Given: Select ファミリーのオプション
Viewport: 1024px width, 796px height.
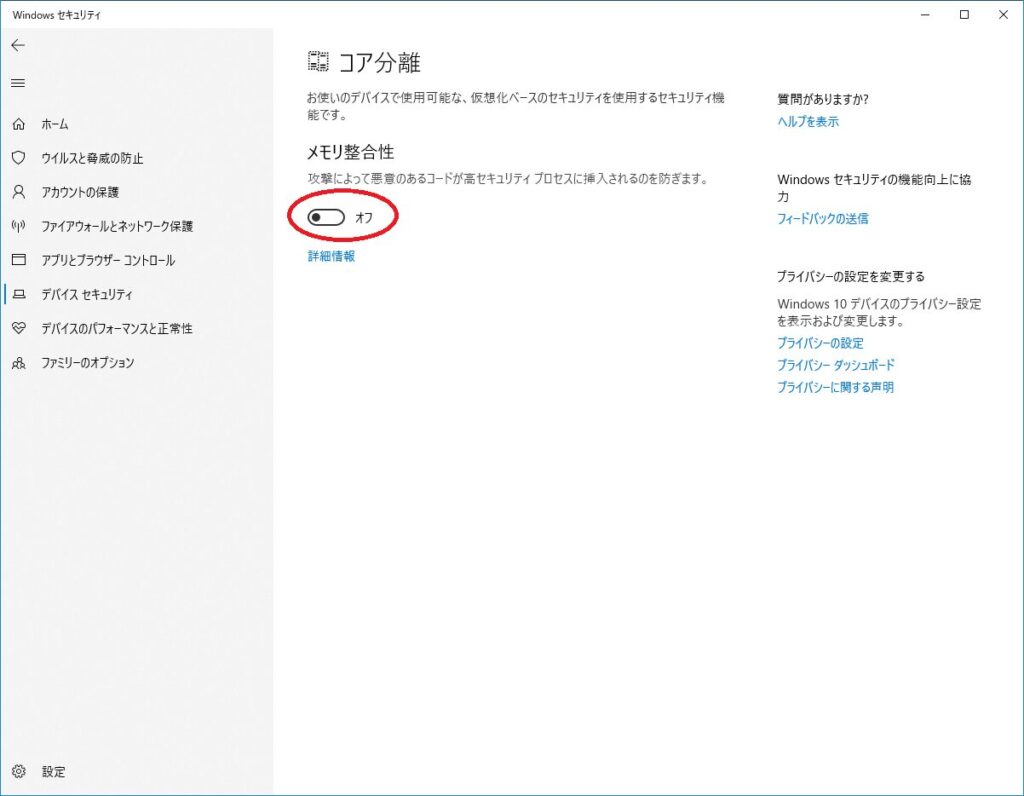Looking at the screenshot, I should point(88,362).
